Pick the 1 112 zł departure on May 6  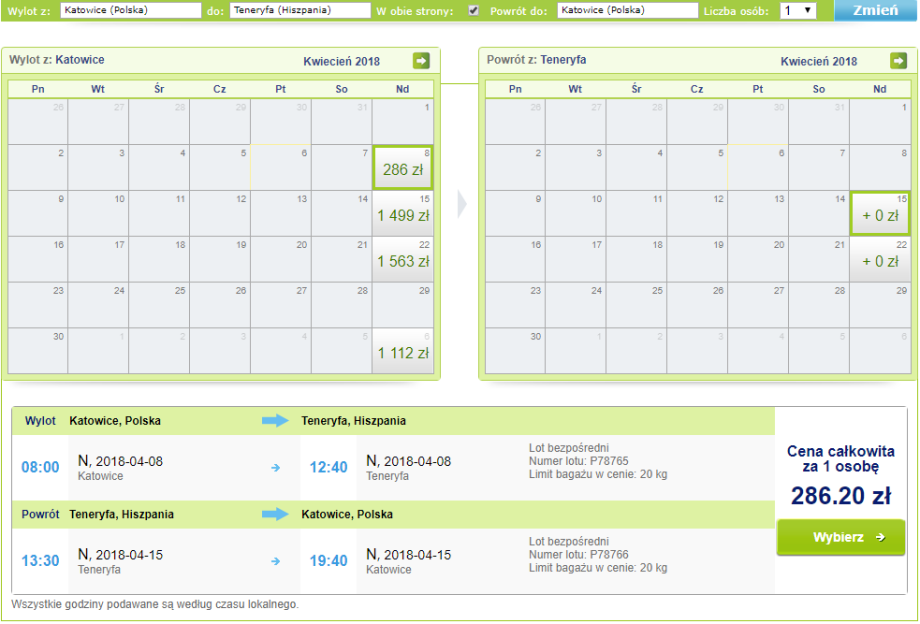coord(402,351)
